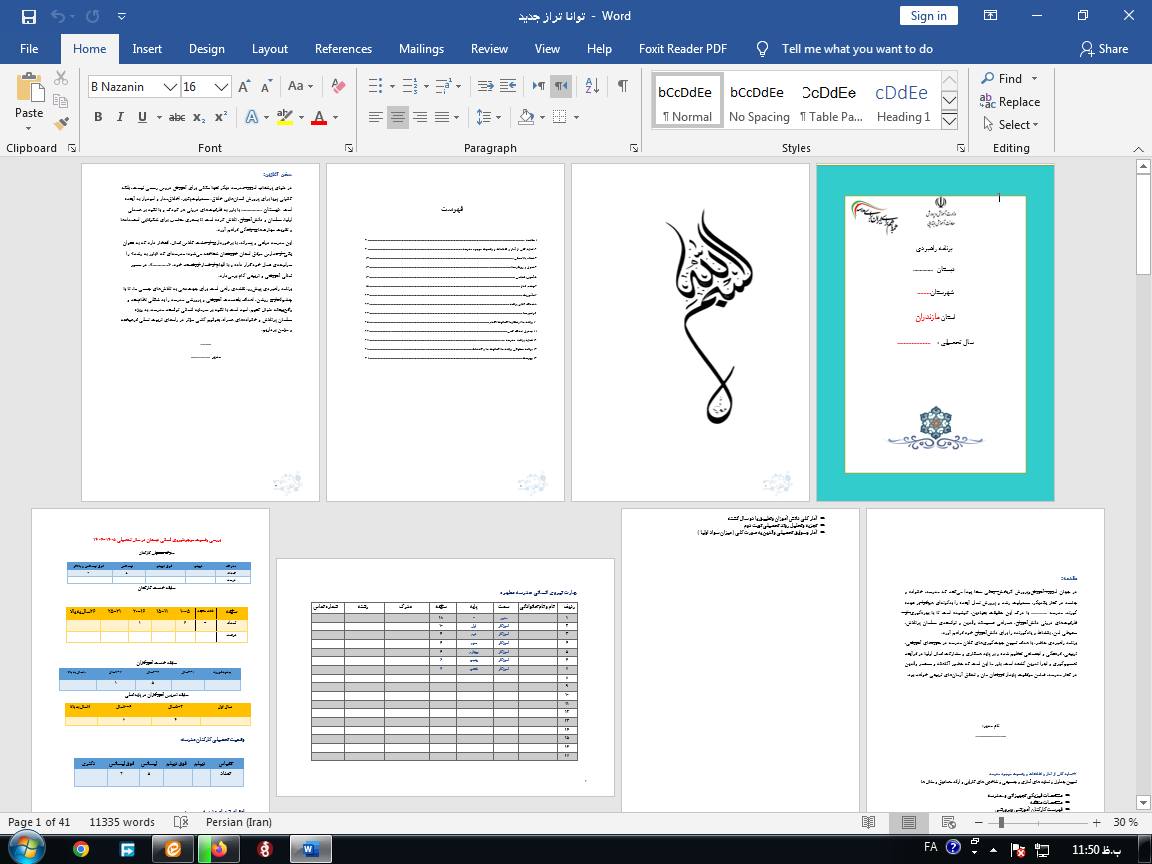Viewport: 1152px width, 864px height.
Task: Toggle Show/Hide paragraph marks
Action: coord(622,86)
